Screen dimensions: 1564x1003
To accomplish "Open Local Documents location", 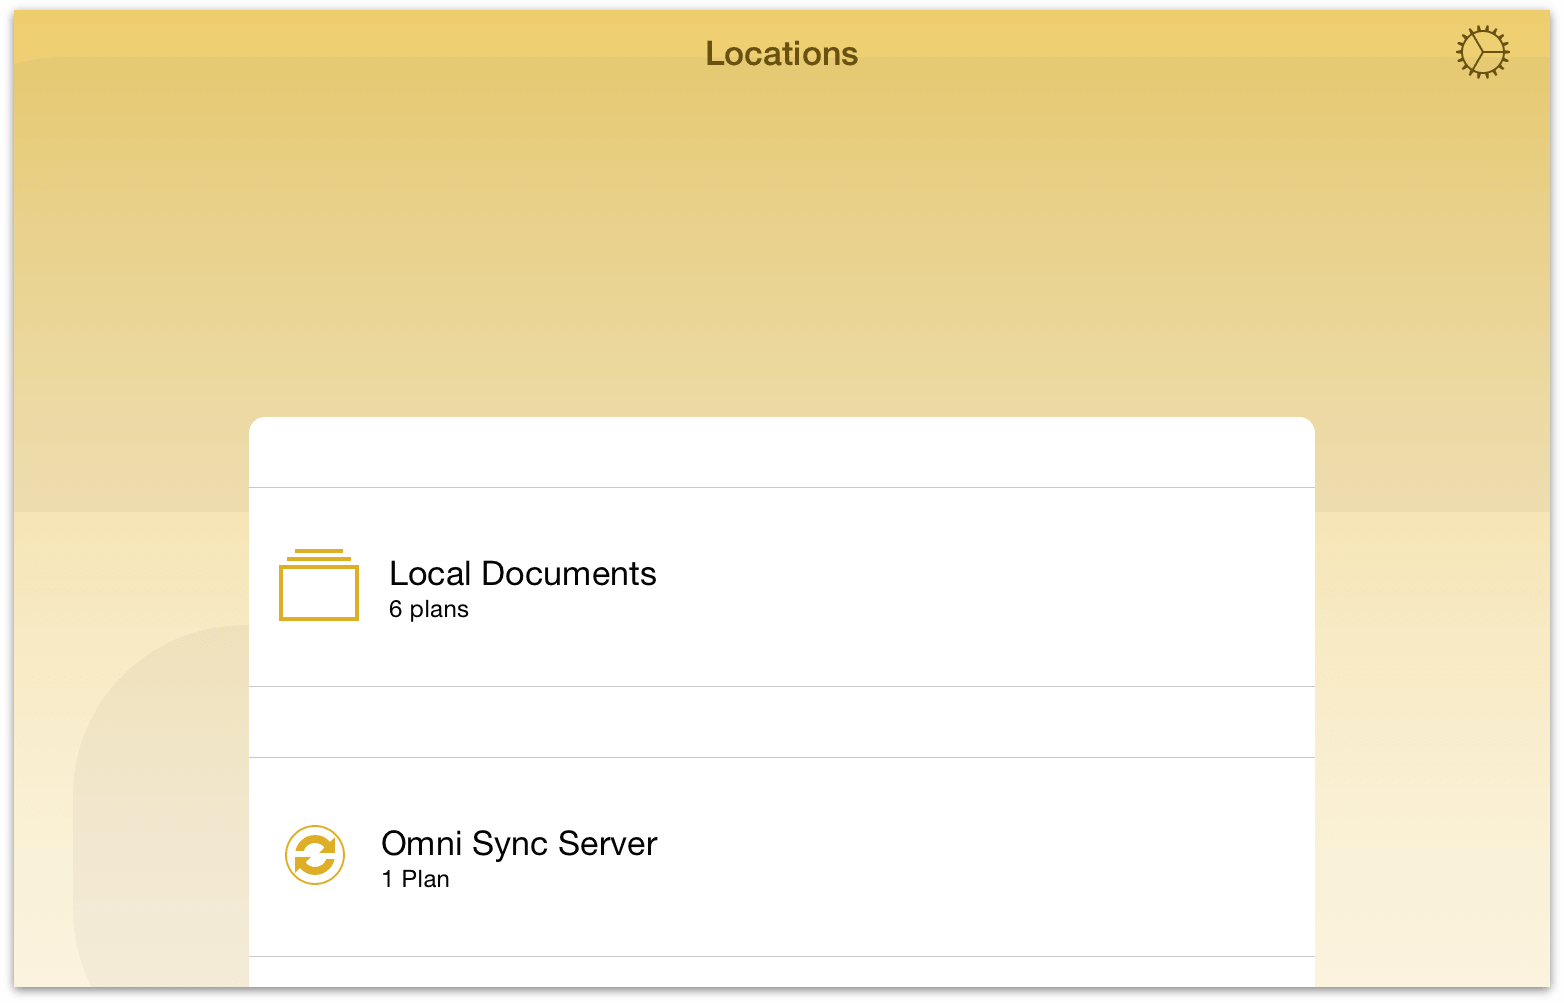I will (x=782, y=587).
